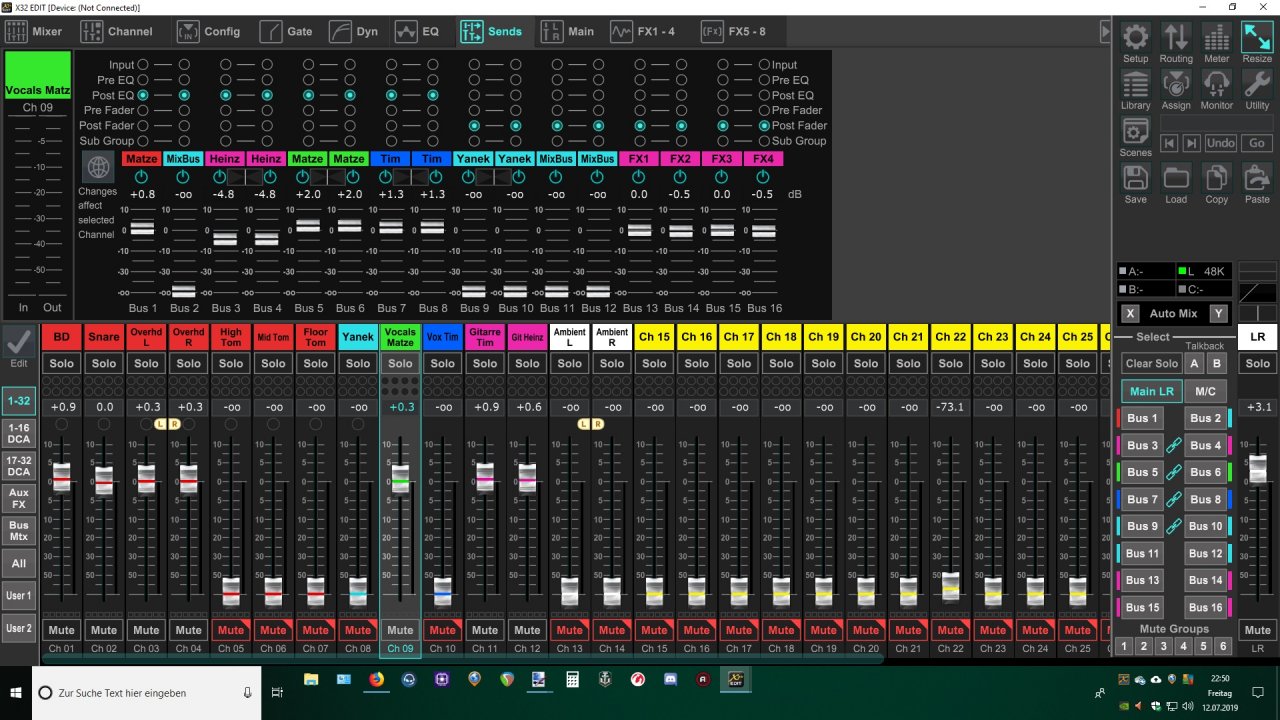The width and height of the screenshot is (1280, 720).
Task: Mute channel Ch 01 BD
Action: [x=61, y=630]
